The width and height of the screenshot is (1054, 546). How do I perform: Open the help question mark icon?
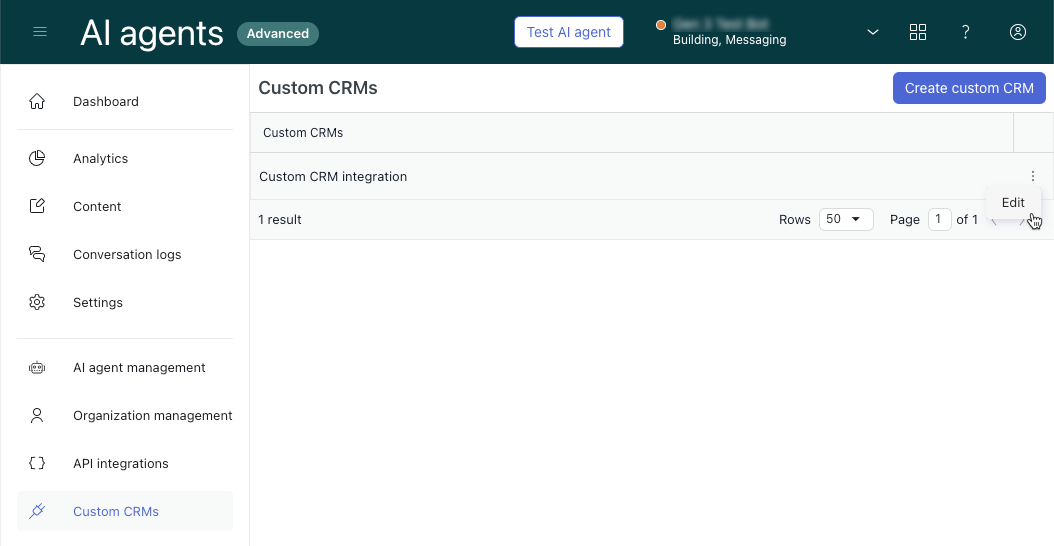tap(966, 32)
